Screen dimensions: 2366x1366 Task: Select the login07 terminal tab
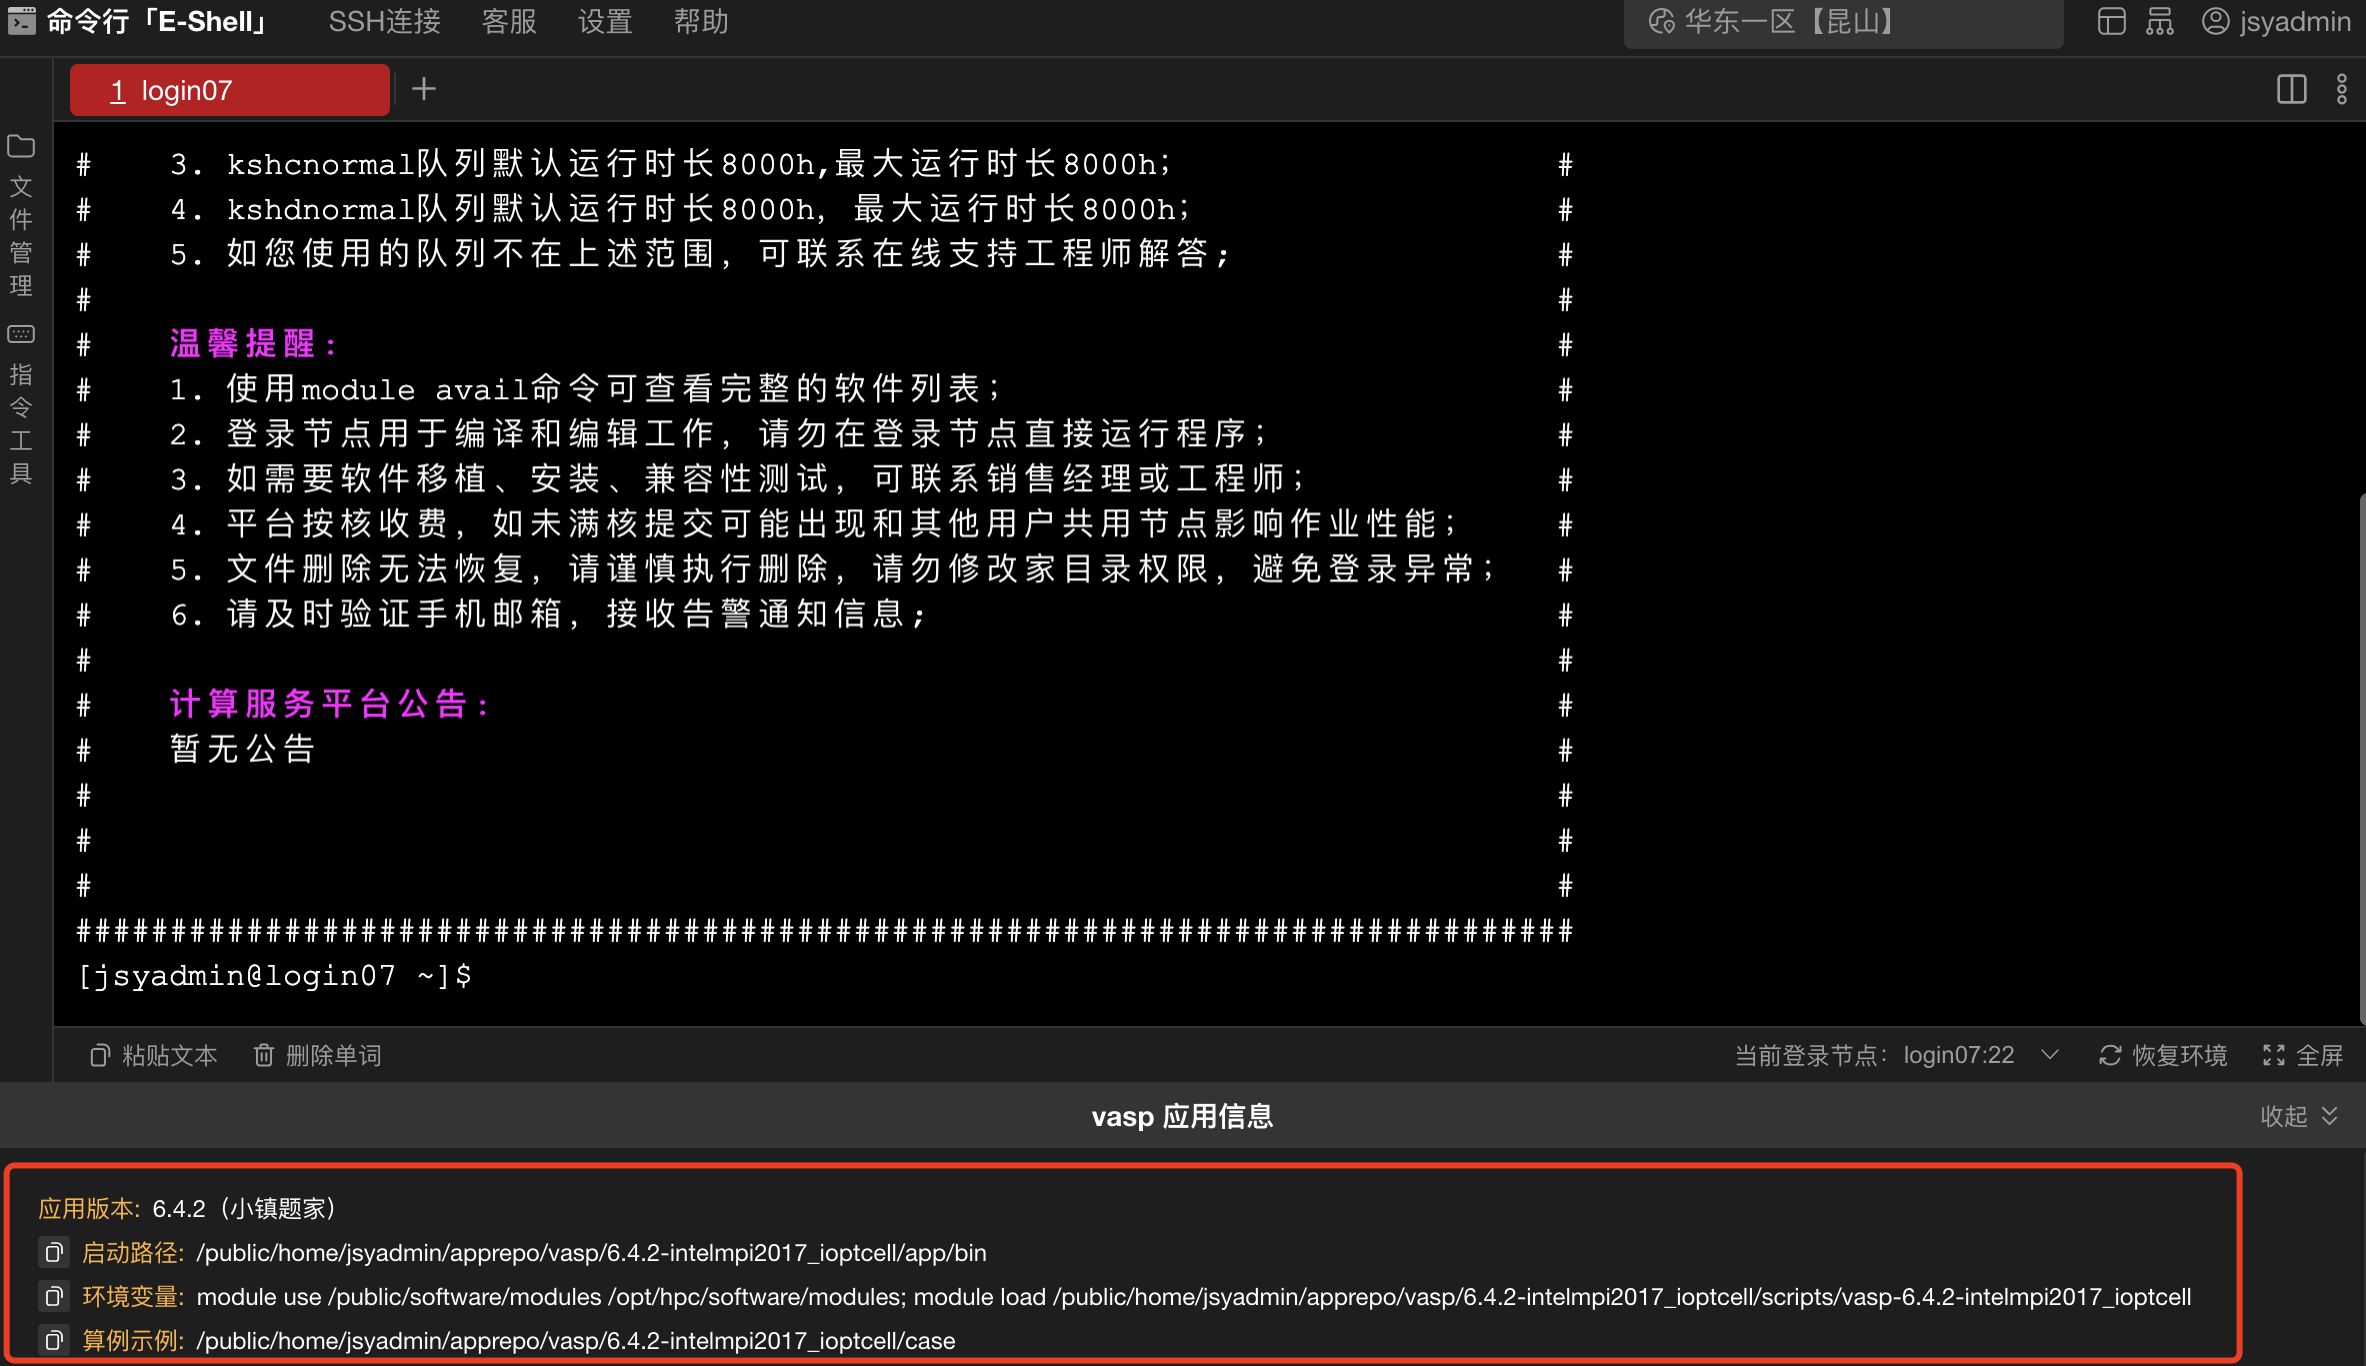pyautogui.click(x=230, y=90)
